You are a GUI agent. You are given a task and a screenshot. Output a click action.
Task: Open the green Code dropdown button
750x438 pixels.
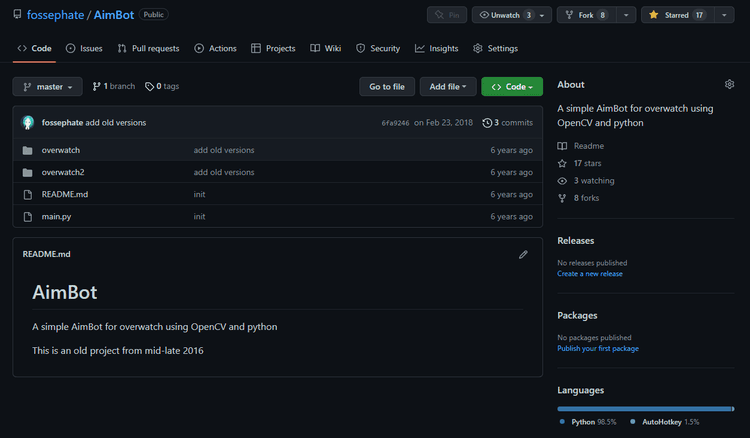click(512, 87)
